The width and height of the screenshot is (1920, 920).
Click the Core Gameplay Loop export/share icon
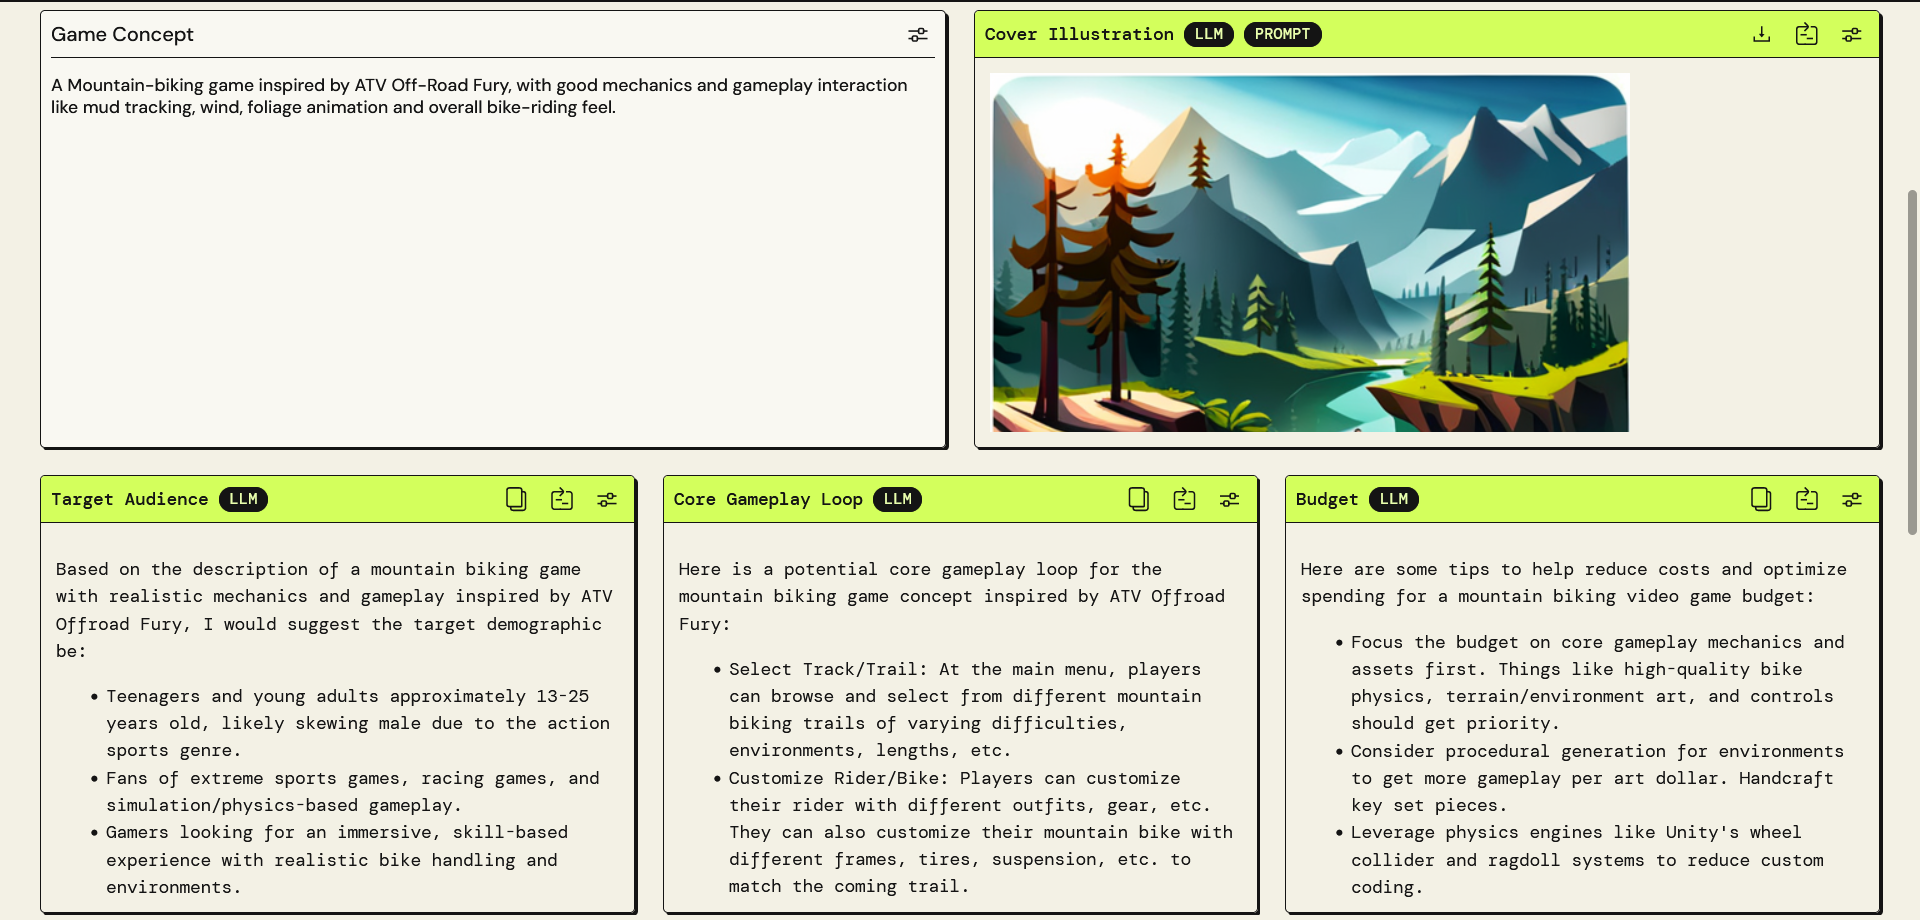(1184, 499)
